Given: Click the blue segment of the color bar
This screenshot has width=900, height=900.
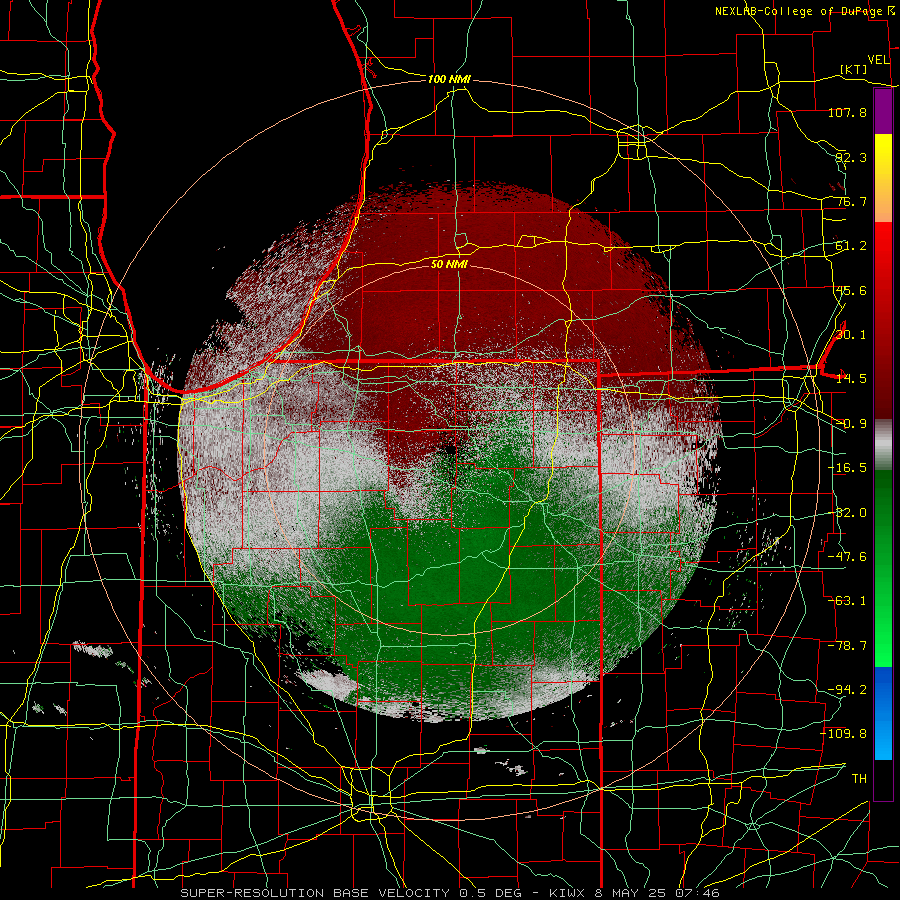Looking at the screenshot, I should 883,713.
